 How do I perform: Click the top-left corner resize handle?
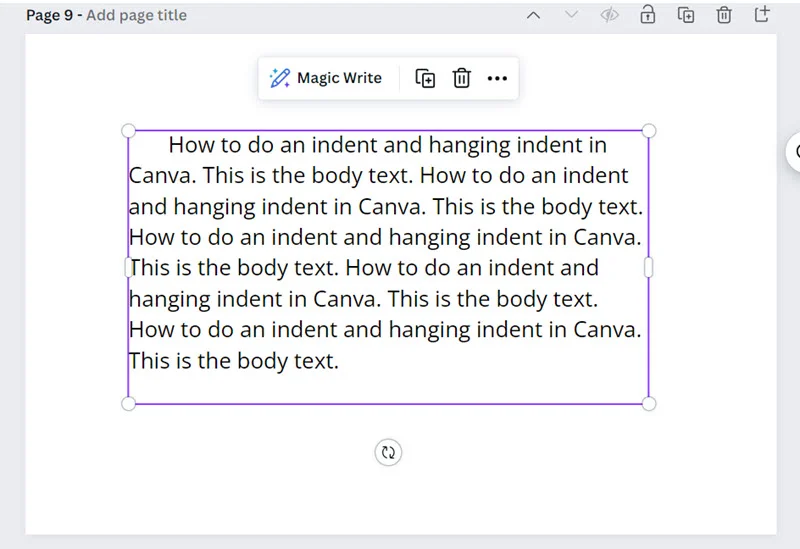coord(128,131)
